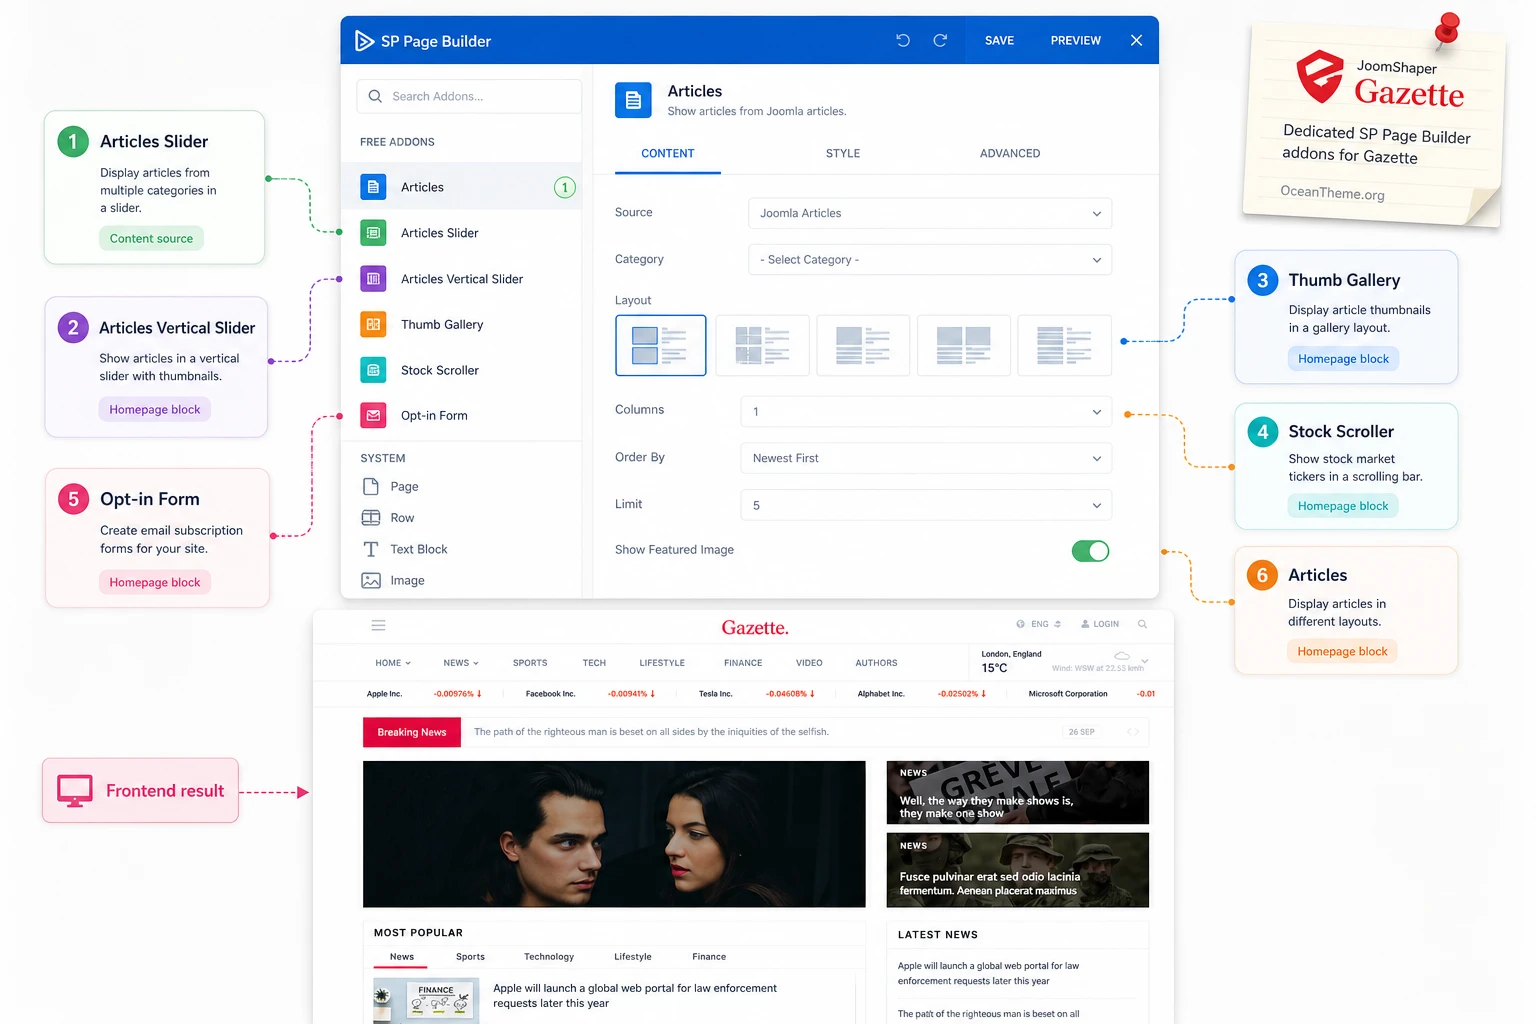Click the AUTHORS nav link
Viewport: 1536px width, 1024px height.
pos(876,663)
